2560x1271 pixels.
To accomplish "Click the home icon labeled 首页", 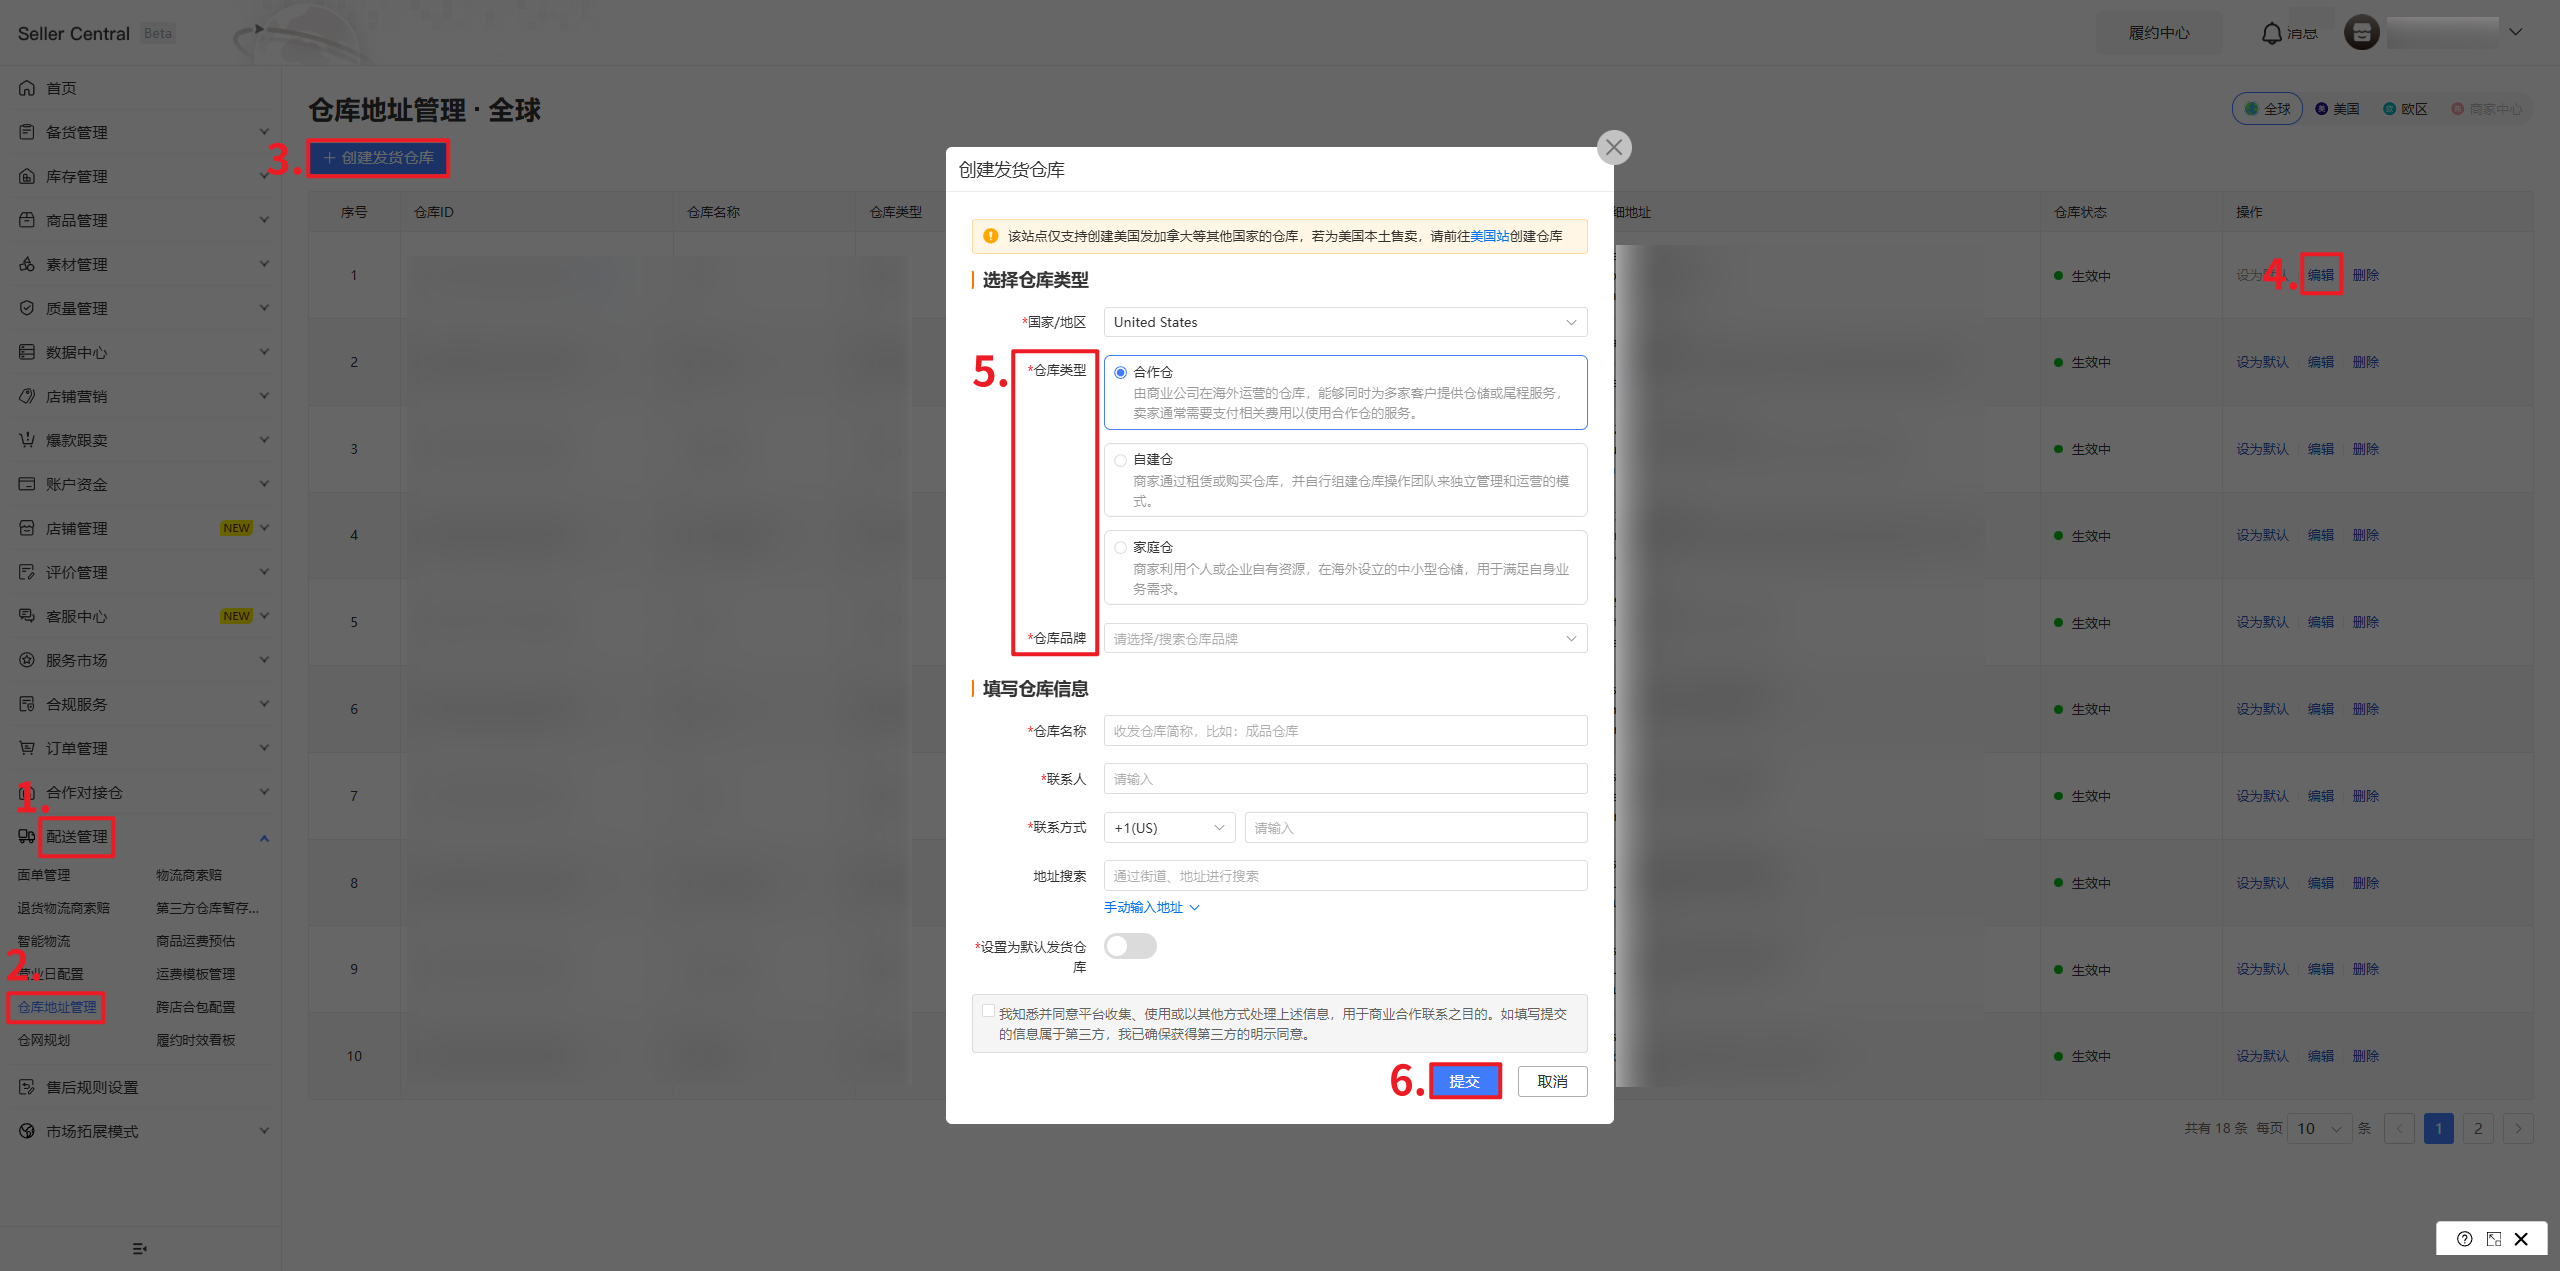I will [27, 88].
